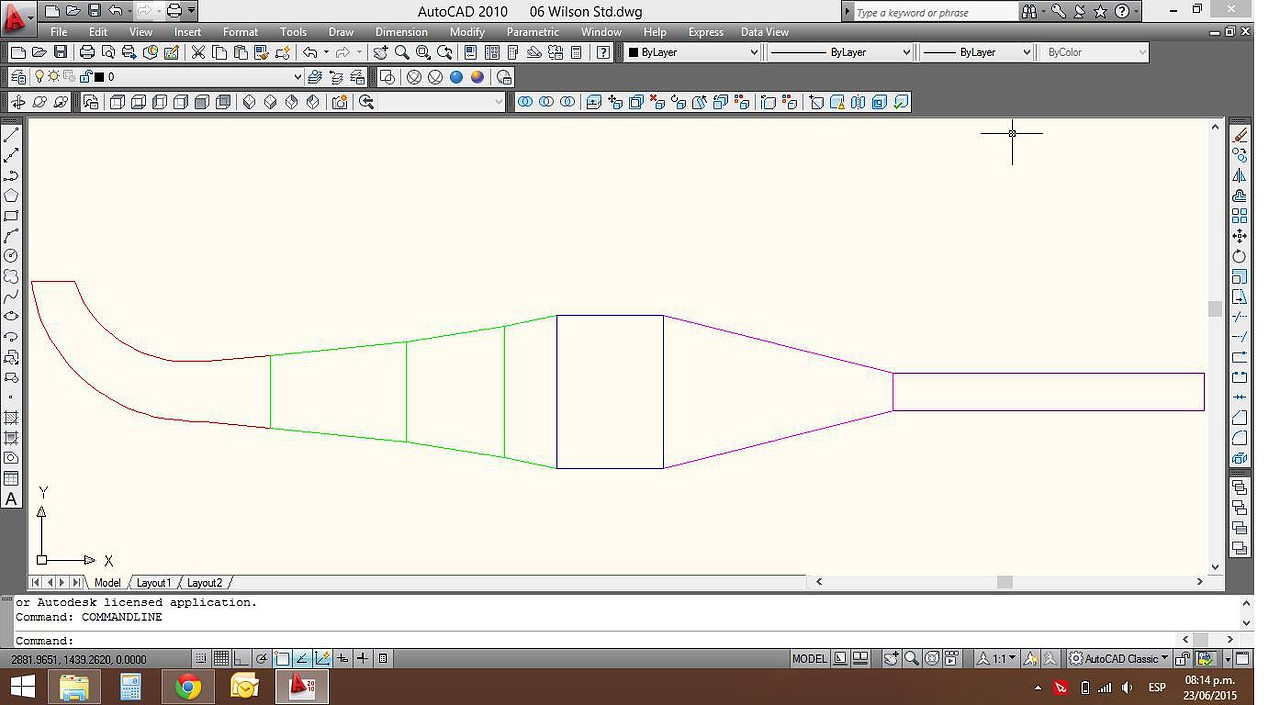
Task: Click the keyword search input field
Action: tap(935, 12)
